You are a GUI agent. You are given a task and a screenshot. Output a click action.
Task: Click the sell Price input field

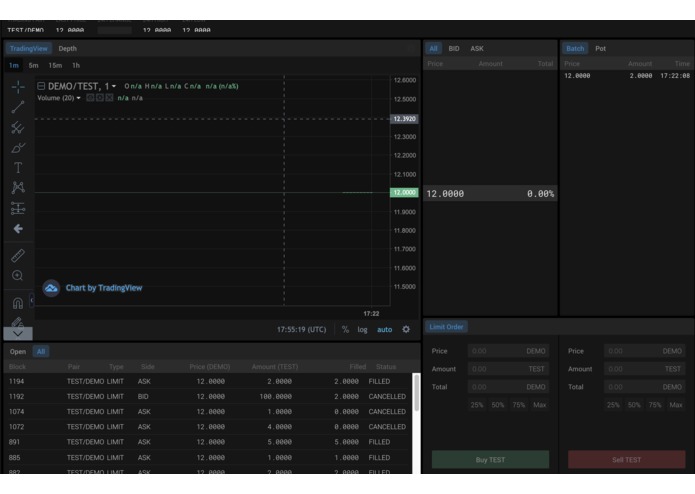point(645,351)
